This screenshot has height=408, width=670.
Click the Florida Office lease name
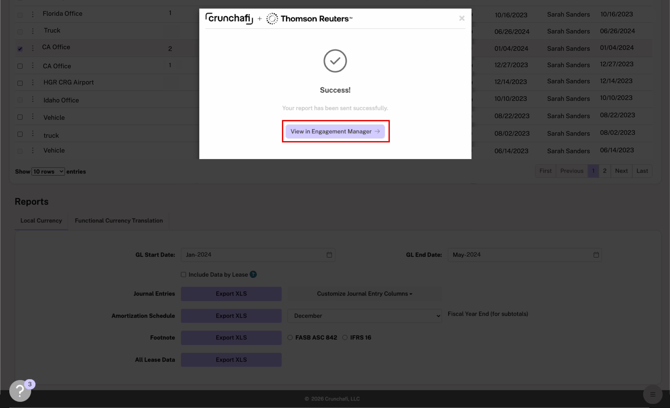click(x=62, y=14)
